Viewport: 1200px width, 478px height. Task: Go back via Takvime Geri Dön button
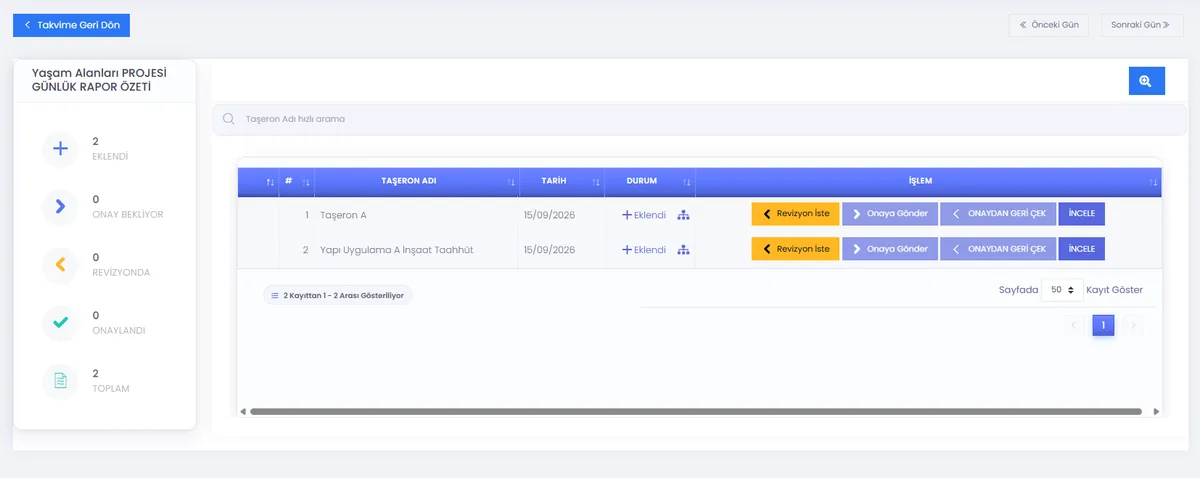(x=71, y=25)
